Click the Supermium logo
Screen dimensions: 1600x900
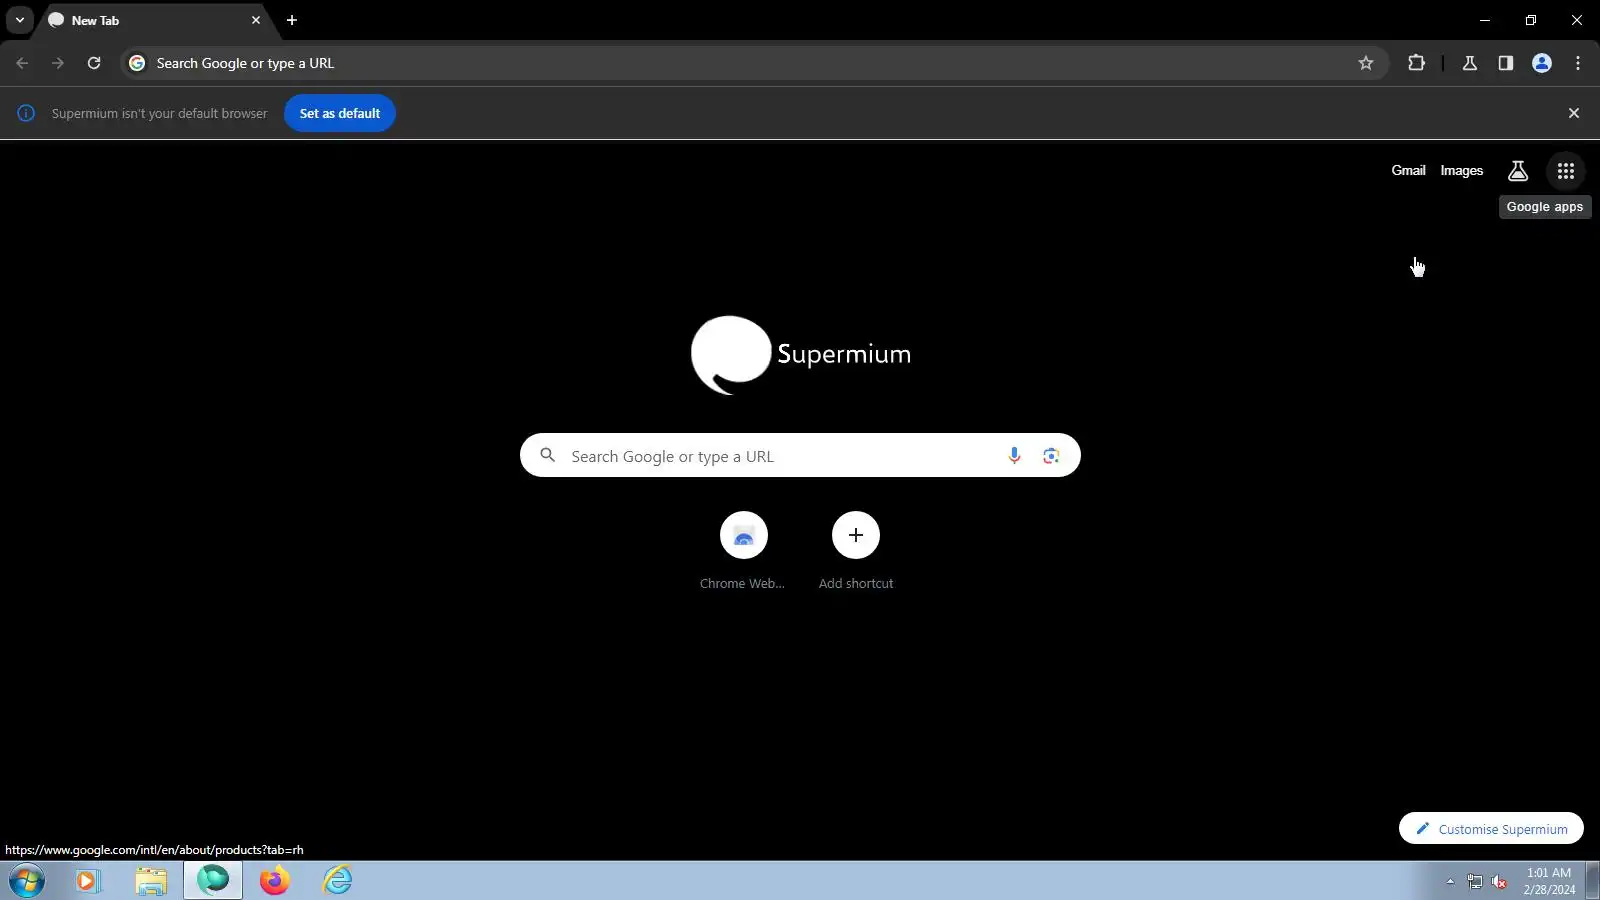[801, 355]
